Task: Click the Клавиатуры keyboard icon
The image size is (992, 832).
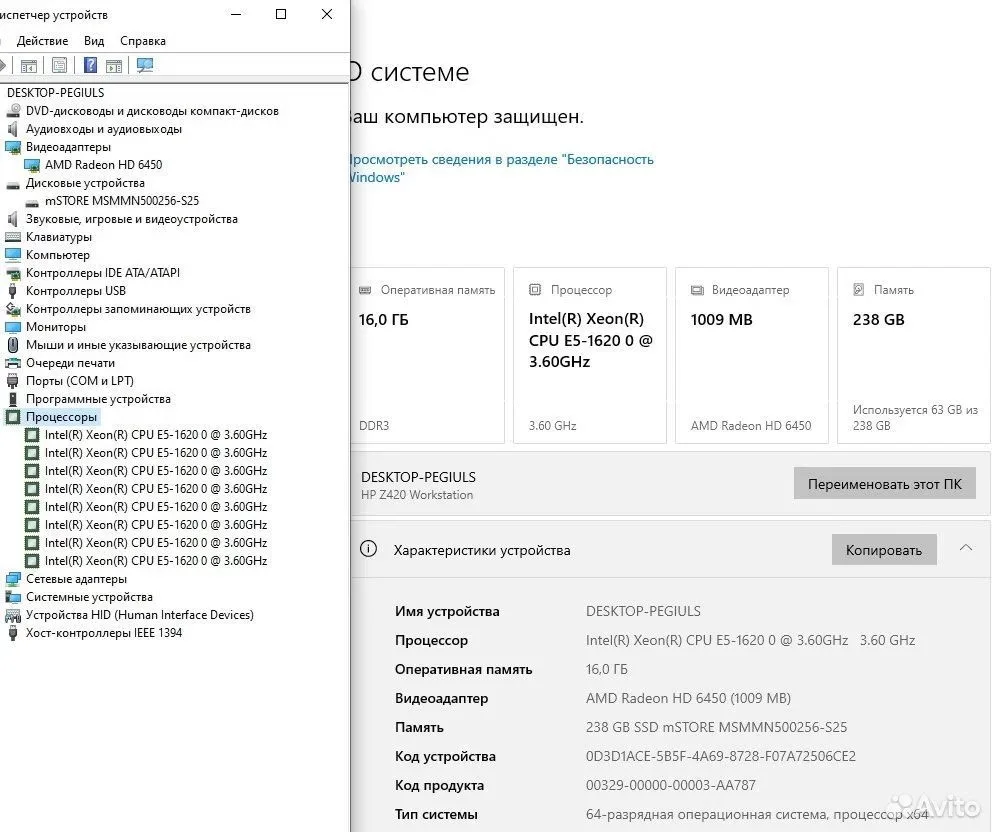Action: [x=13, y=237]
